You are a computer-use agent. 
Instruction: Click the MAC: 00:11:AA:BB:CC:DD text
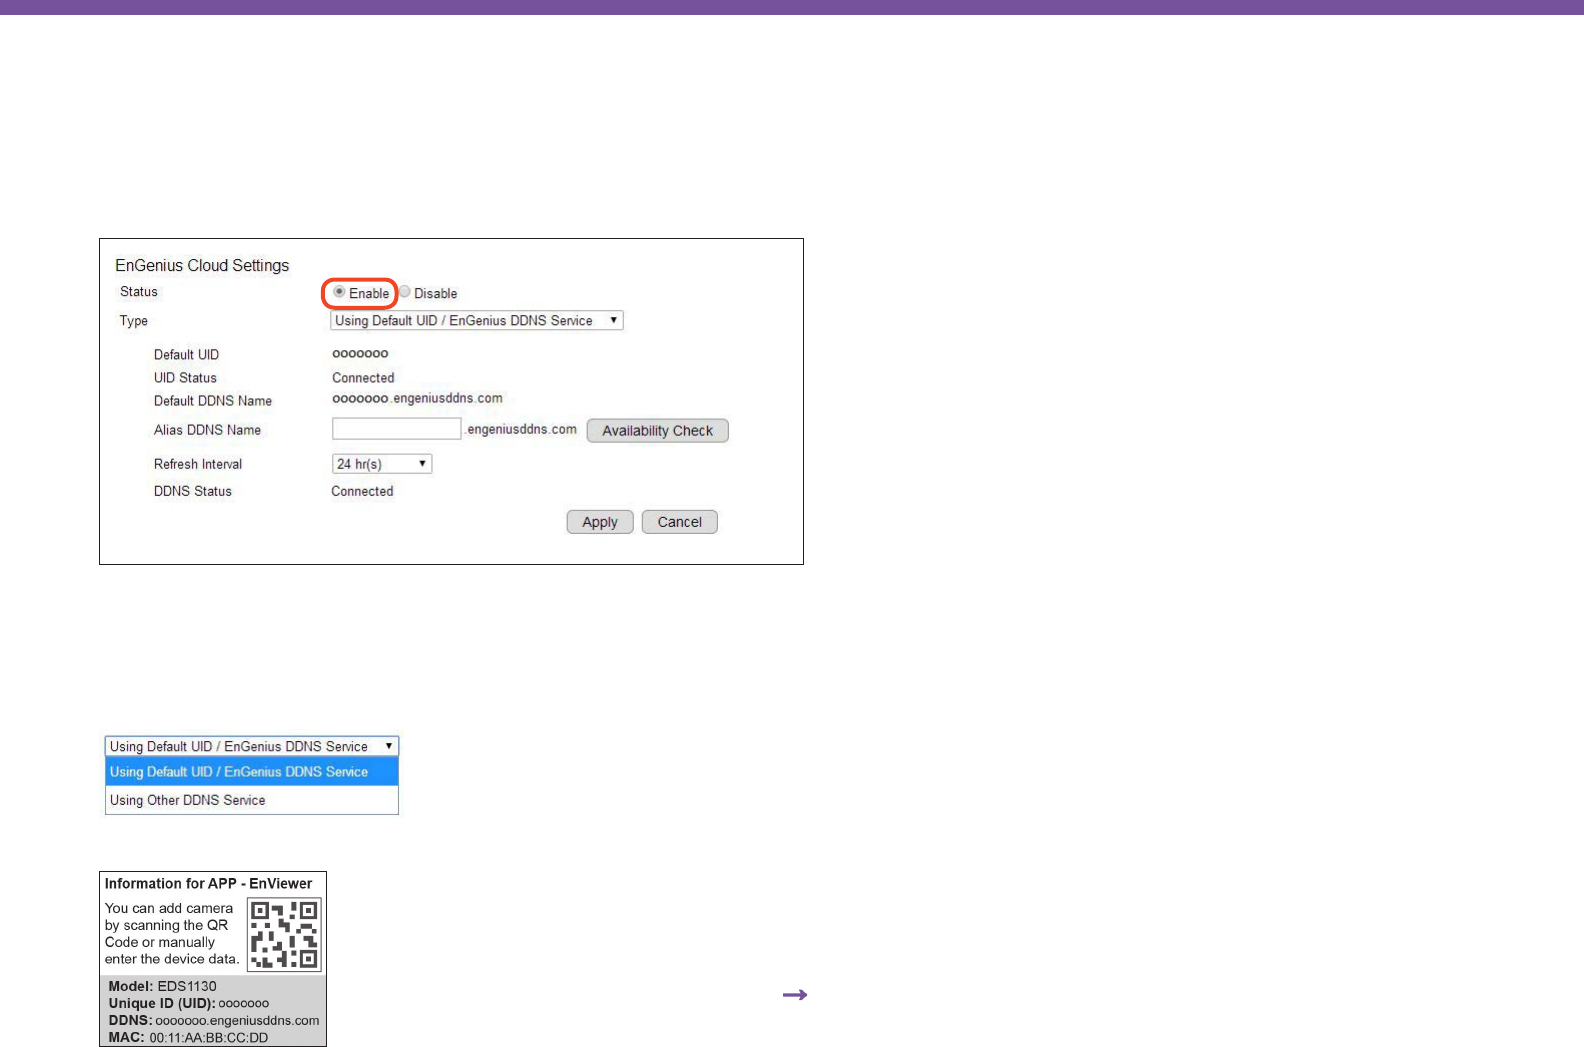(x=188, y=1037)
